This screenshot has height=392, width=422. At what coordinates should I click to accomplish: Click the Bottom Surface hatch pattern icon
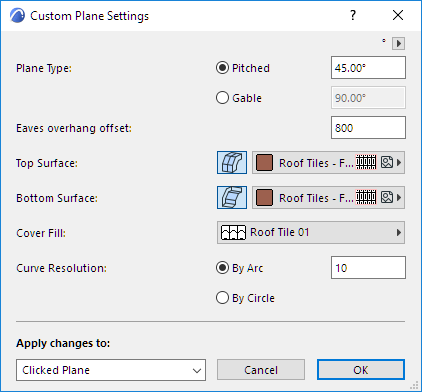coord(366,197)
